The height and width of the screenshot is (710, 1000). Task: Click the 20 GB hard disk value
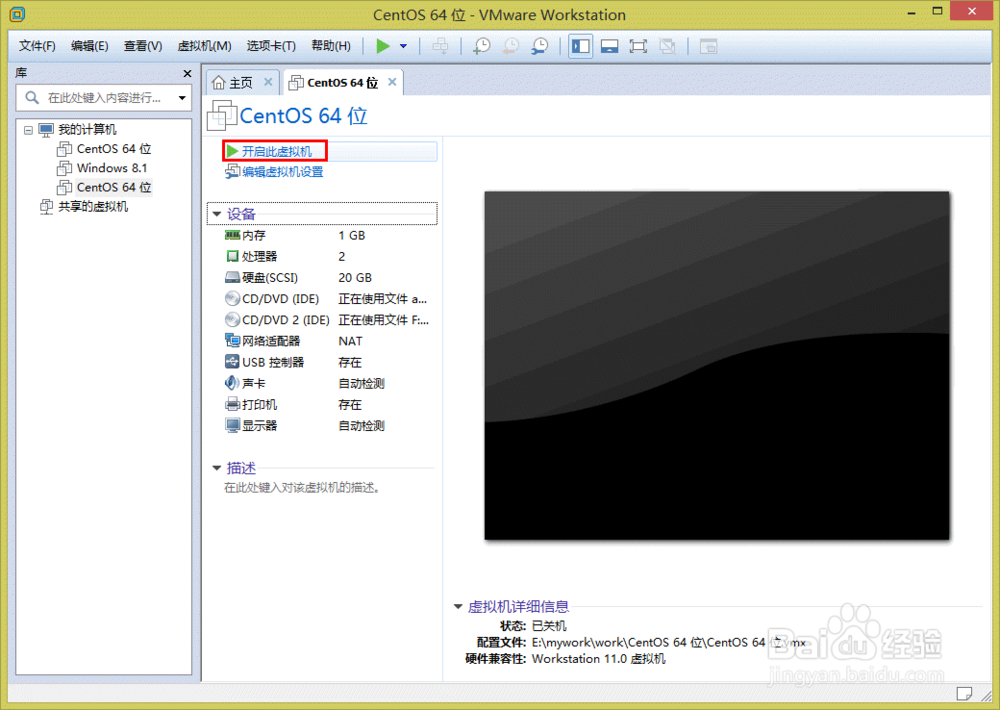point(355,277)
